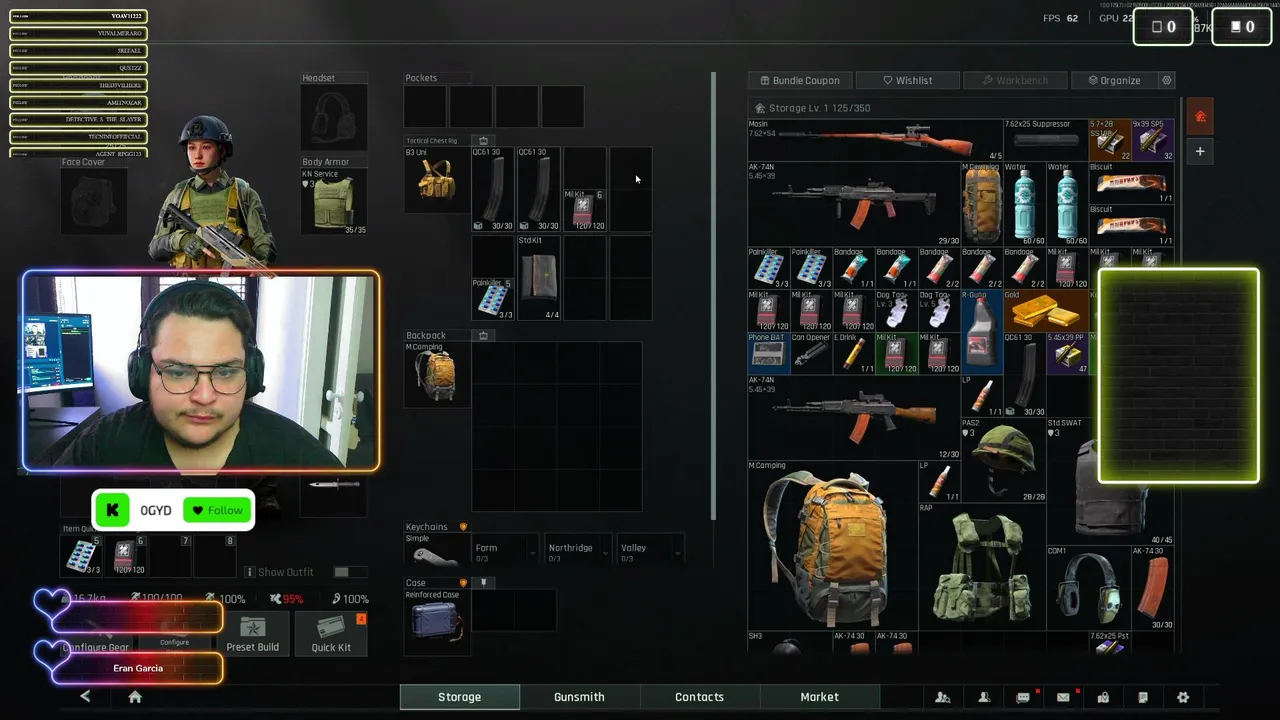Open the Workbench button

[x=1015, y=80]
